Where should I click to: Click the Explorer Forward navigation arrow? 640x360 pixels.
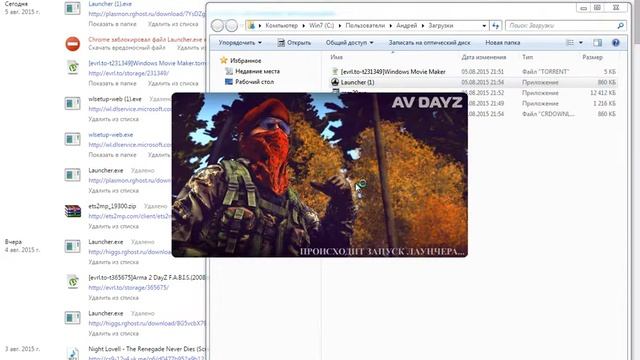click(231, 25)
